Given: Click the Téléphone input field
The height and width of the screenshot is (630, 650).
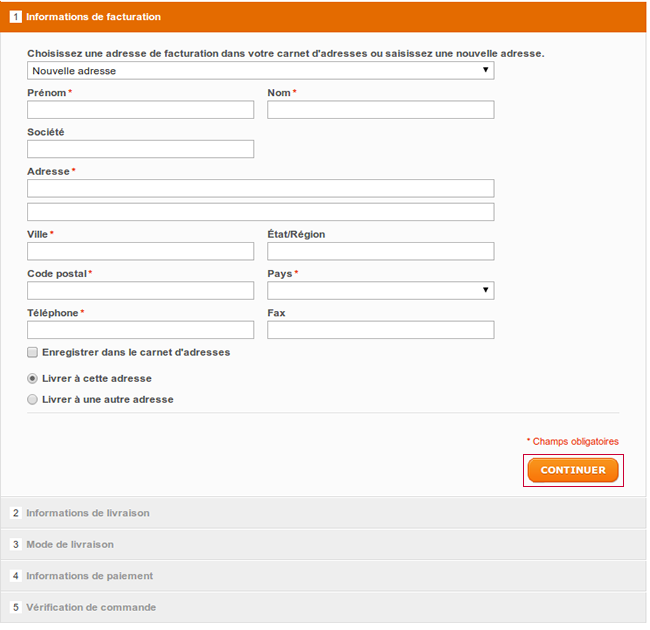Looking at the screenshot, I should tap(141, 330).
